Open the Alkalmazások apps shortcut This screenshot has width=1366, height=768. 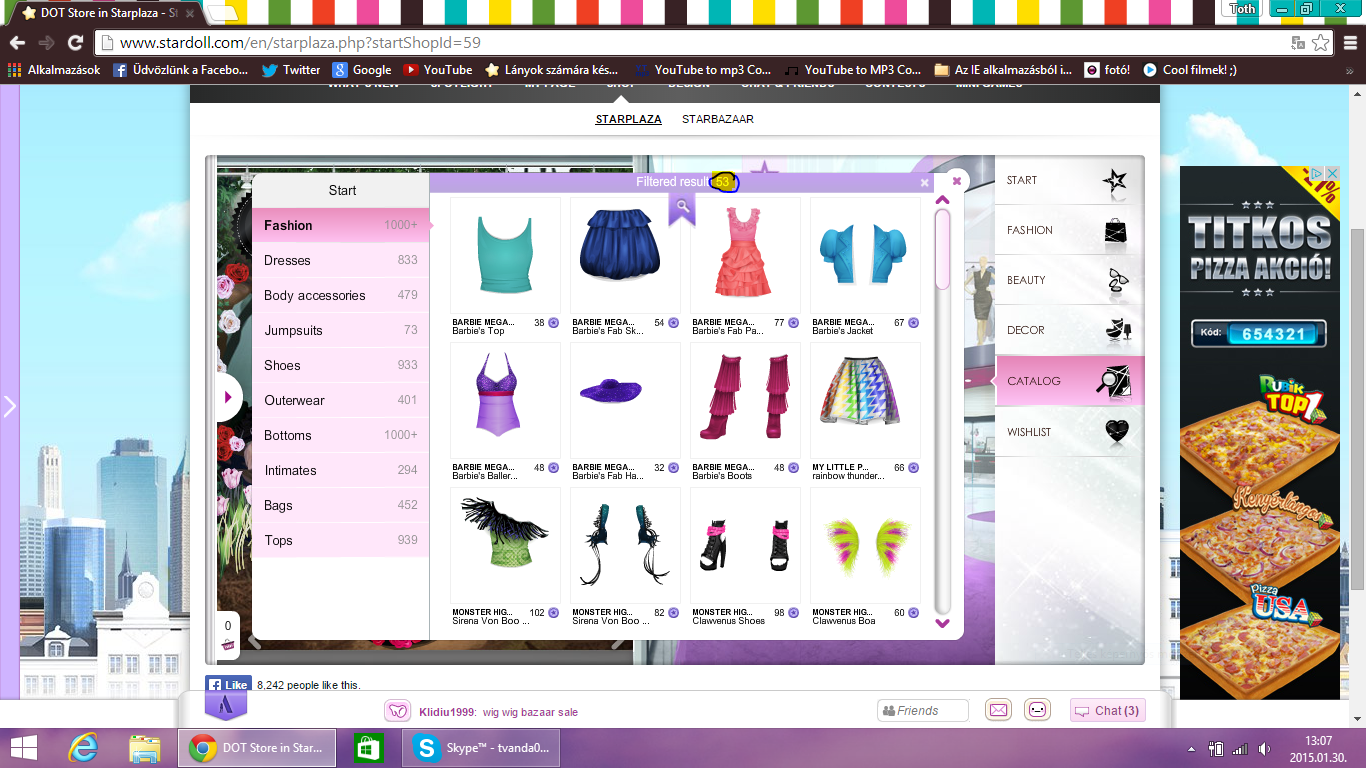tap(54, 70)
